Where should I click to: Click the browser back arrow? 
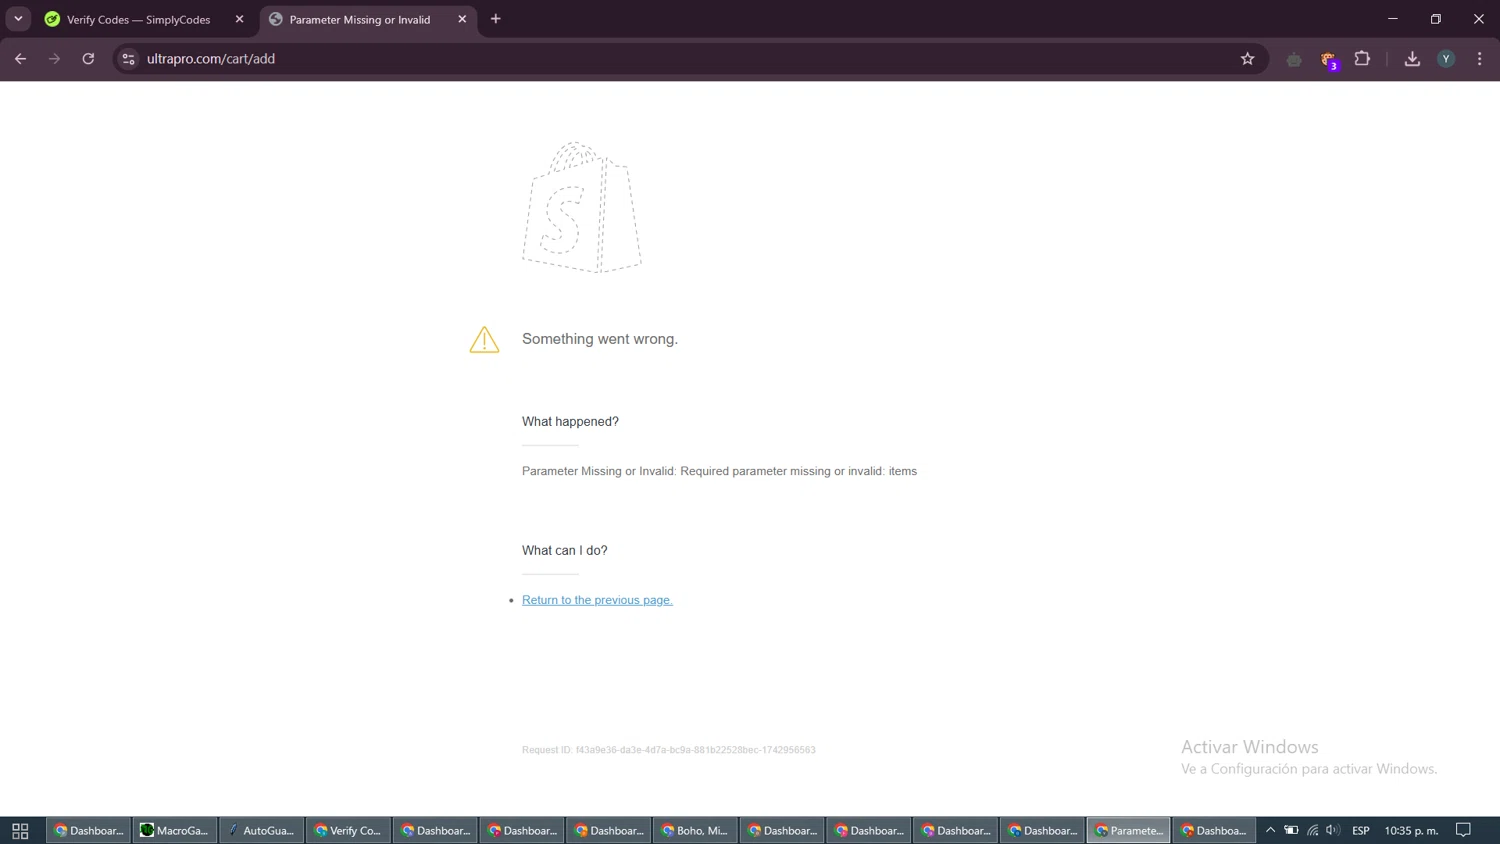pyautogui.click(x=20, y=59)
